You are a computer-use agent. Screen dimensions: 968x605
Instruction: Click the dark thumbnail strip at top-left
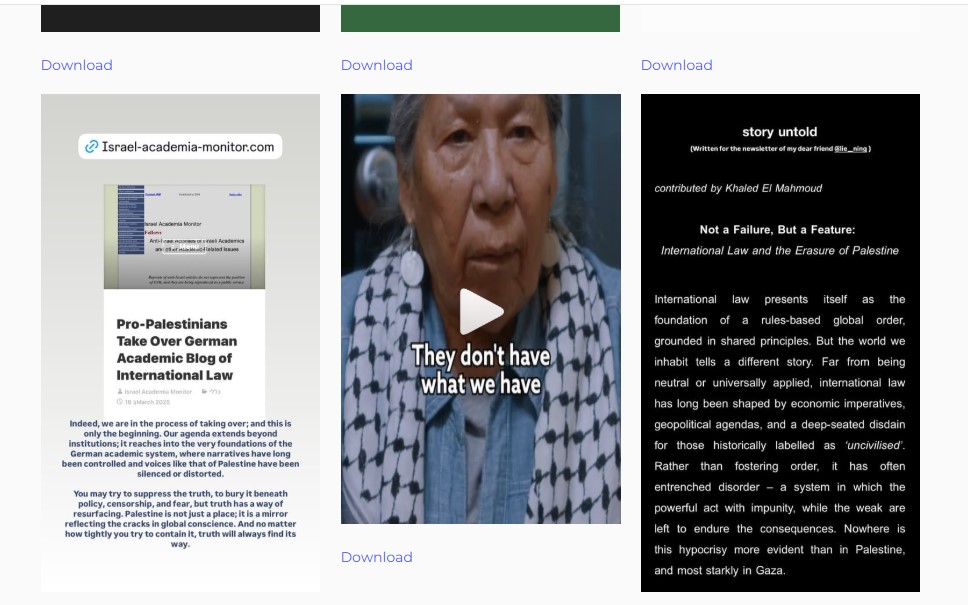pos(180,18)
